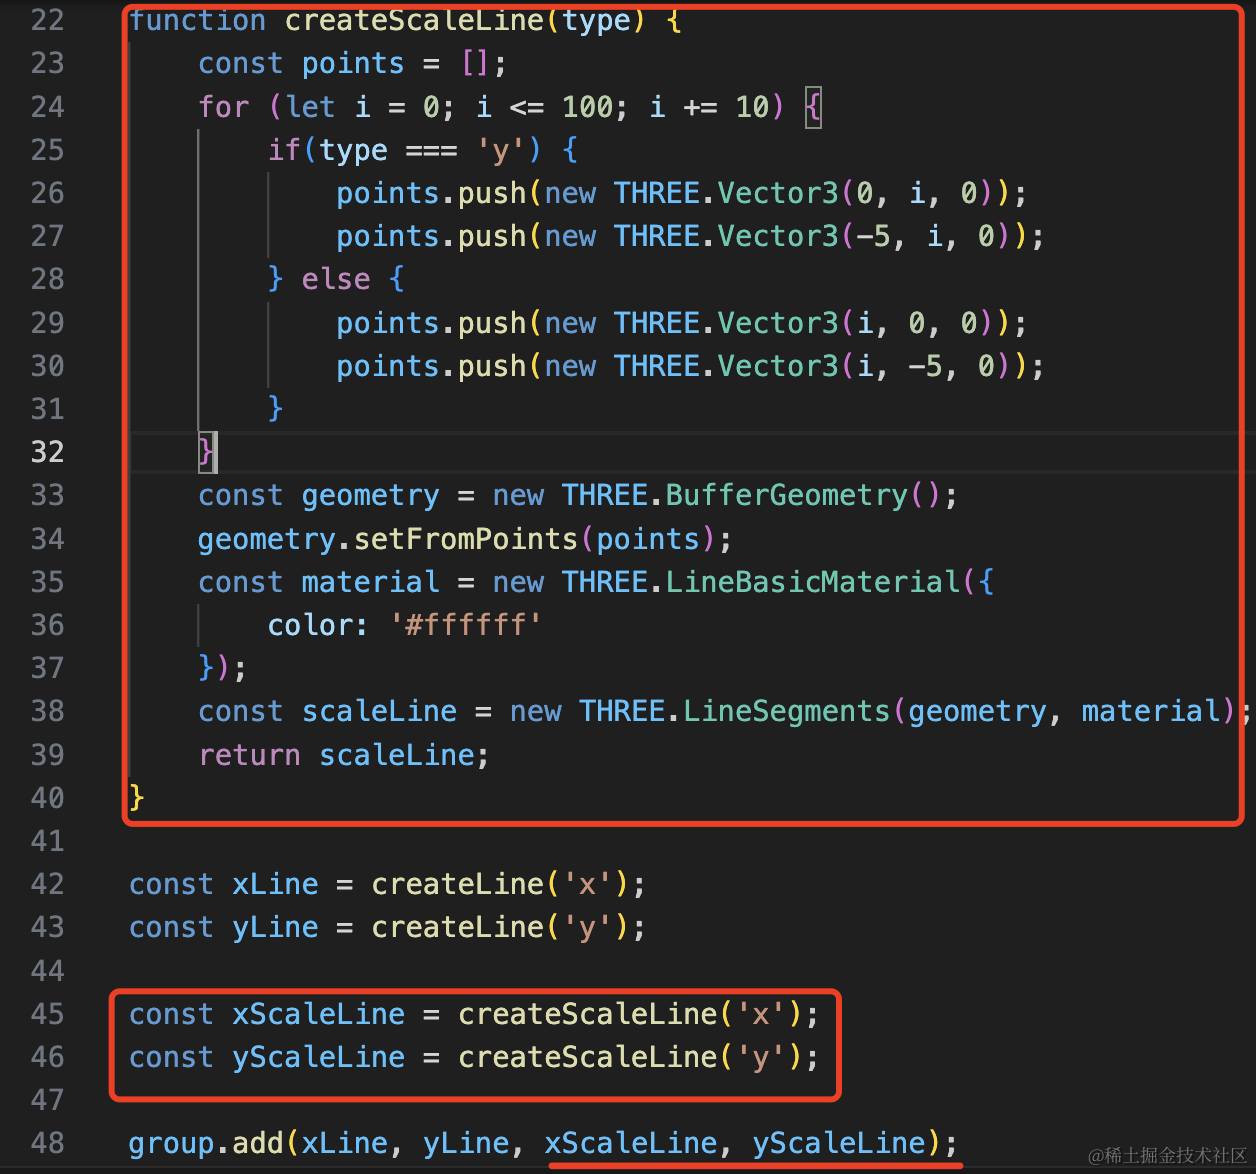Click the '#ffffff' color string on line 36
Viewport: 1256px width, 1174px height.
pos(466,625)
